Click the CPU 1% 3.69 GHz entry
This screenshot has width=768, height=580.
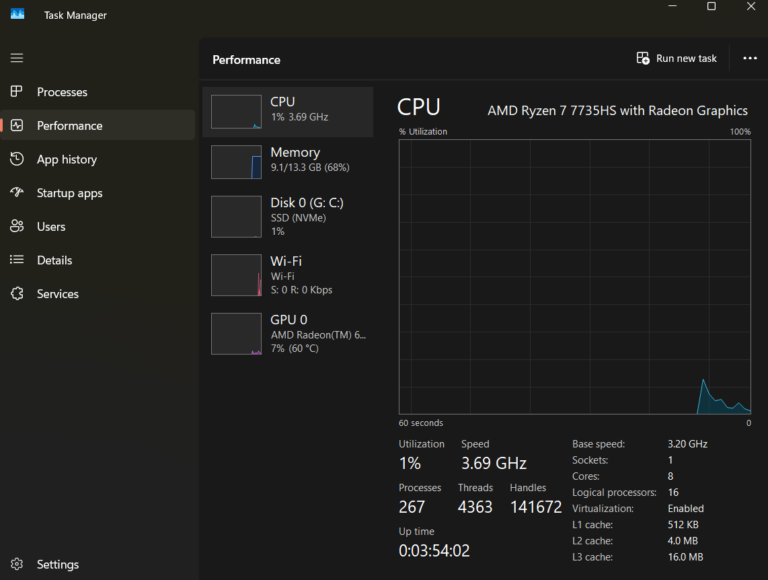pos(288,112)
